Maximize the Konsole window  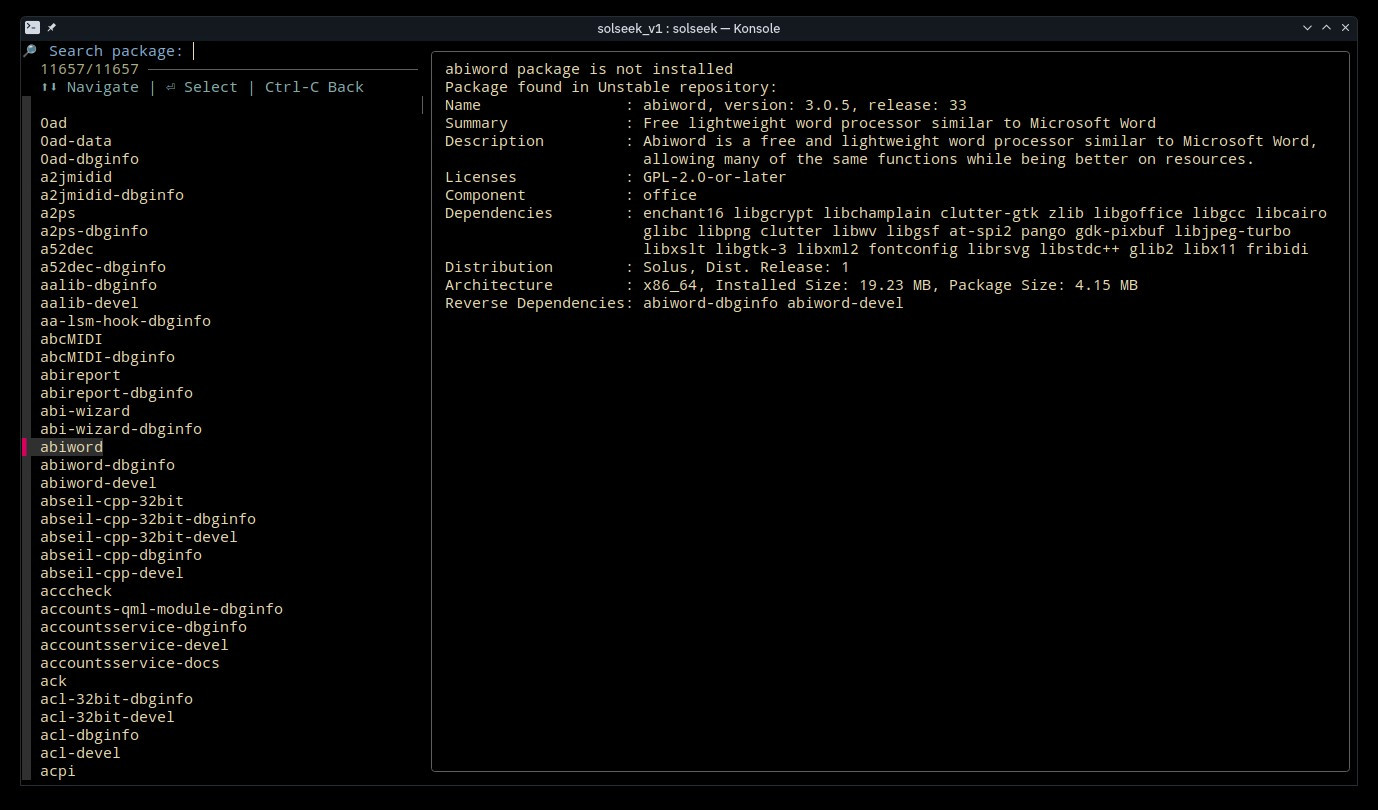point(1327,28)
